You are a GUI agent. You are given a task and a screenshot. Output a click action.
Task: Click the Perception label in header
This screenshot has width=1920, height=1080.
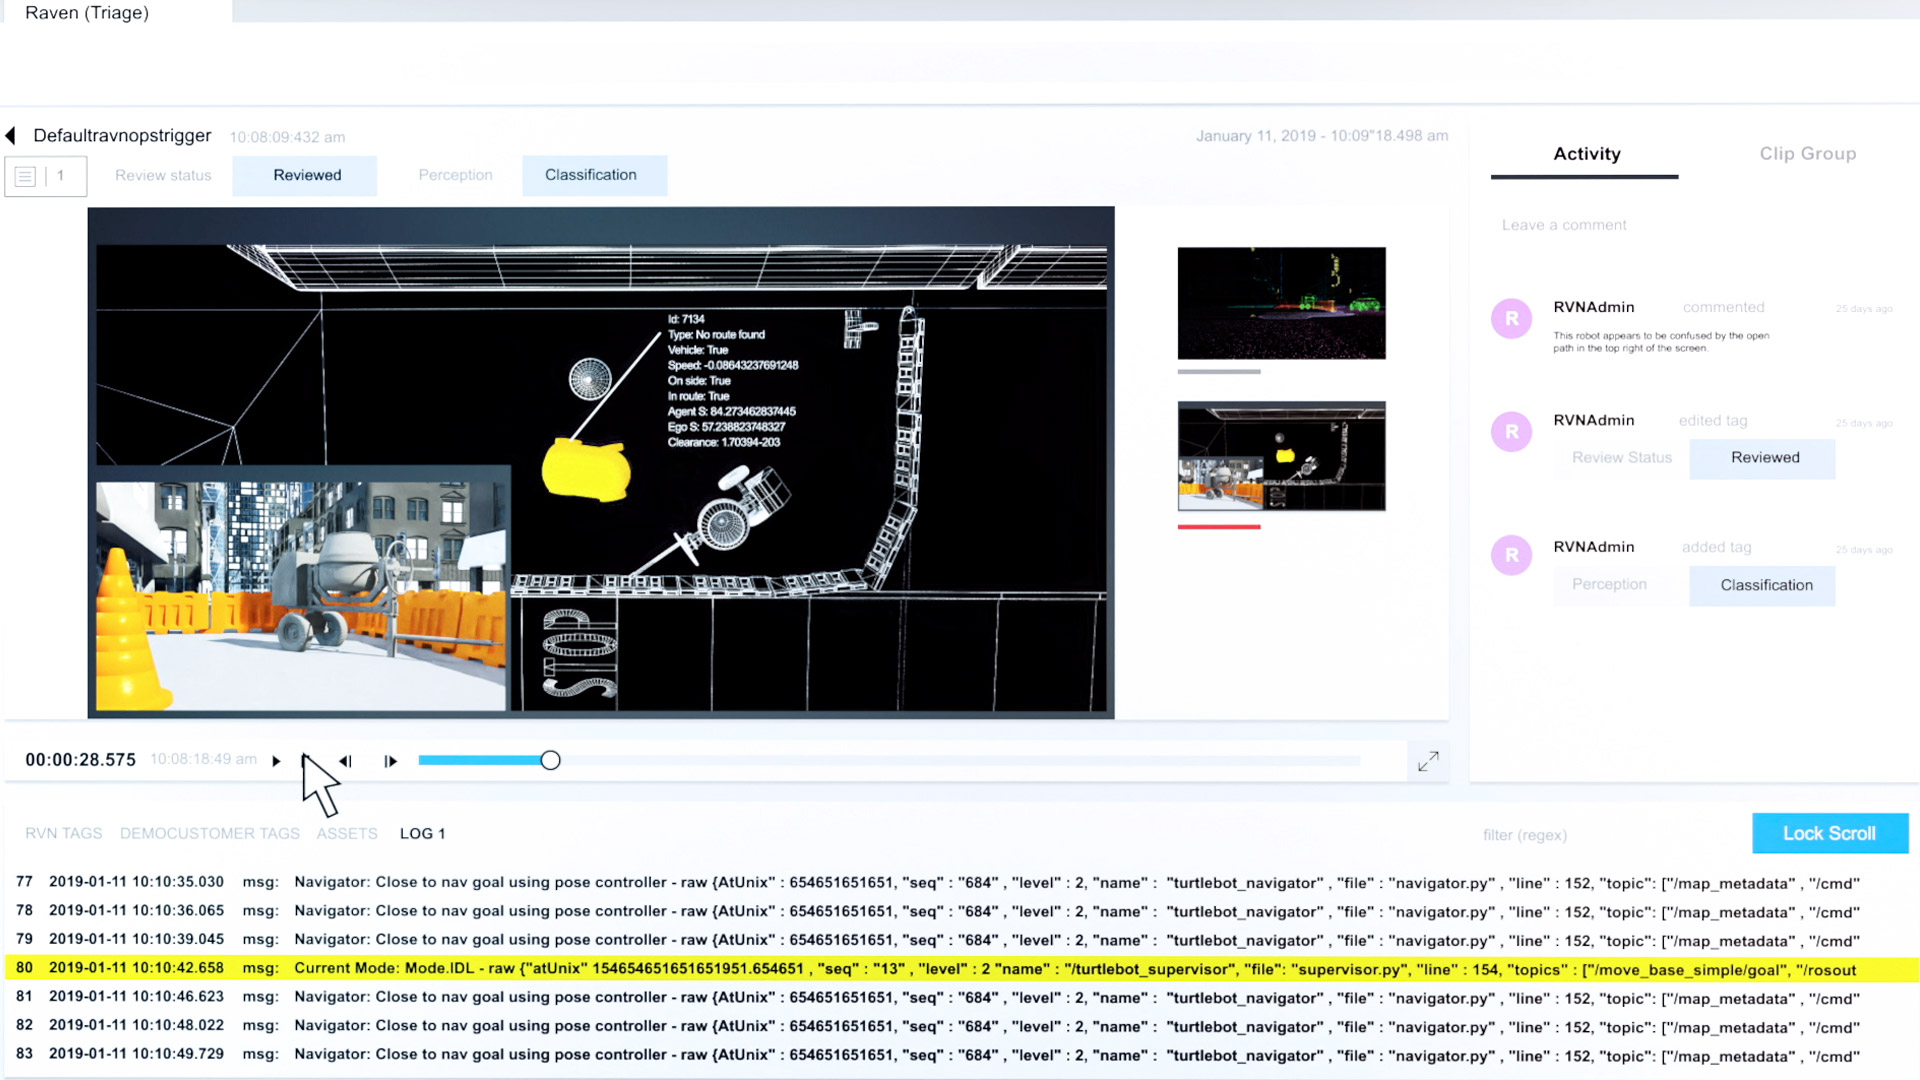tap(455, 175)
